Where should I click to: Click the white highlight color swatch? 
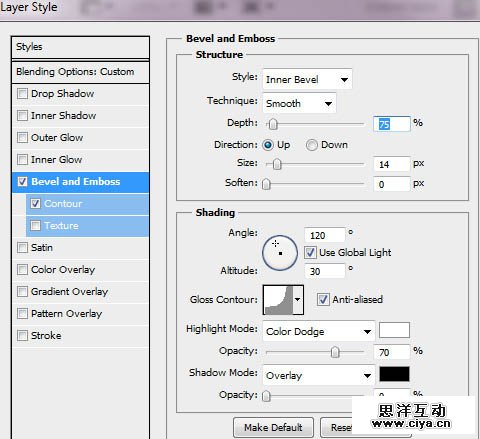(x=394, y=330)
